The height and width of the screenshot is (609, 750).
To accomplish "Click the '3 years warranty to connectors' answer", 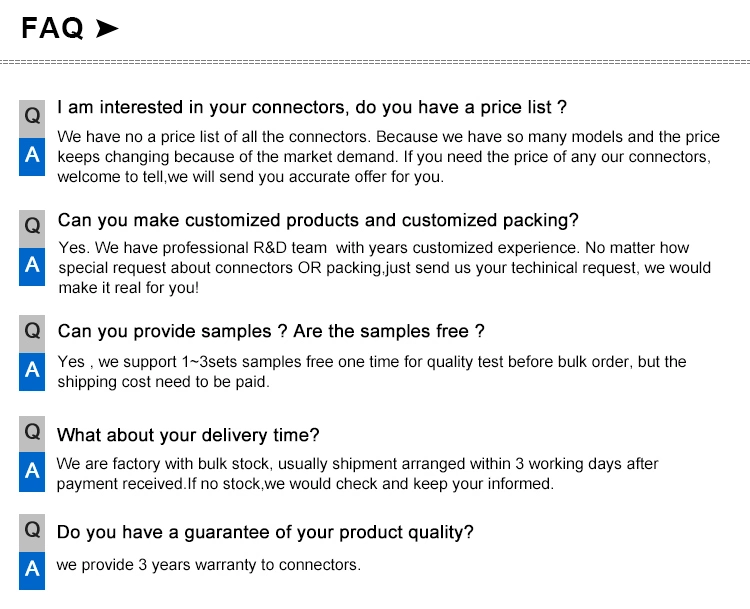I will (x=209, y=565).
